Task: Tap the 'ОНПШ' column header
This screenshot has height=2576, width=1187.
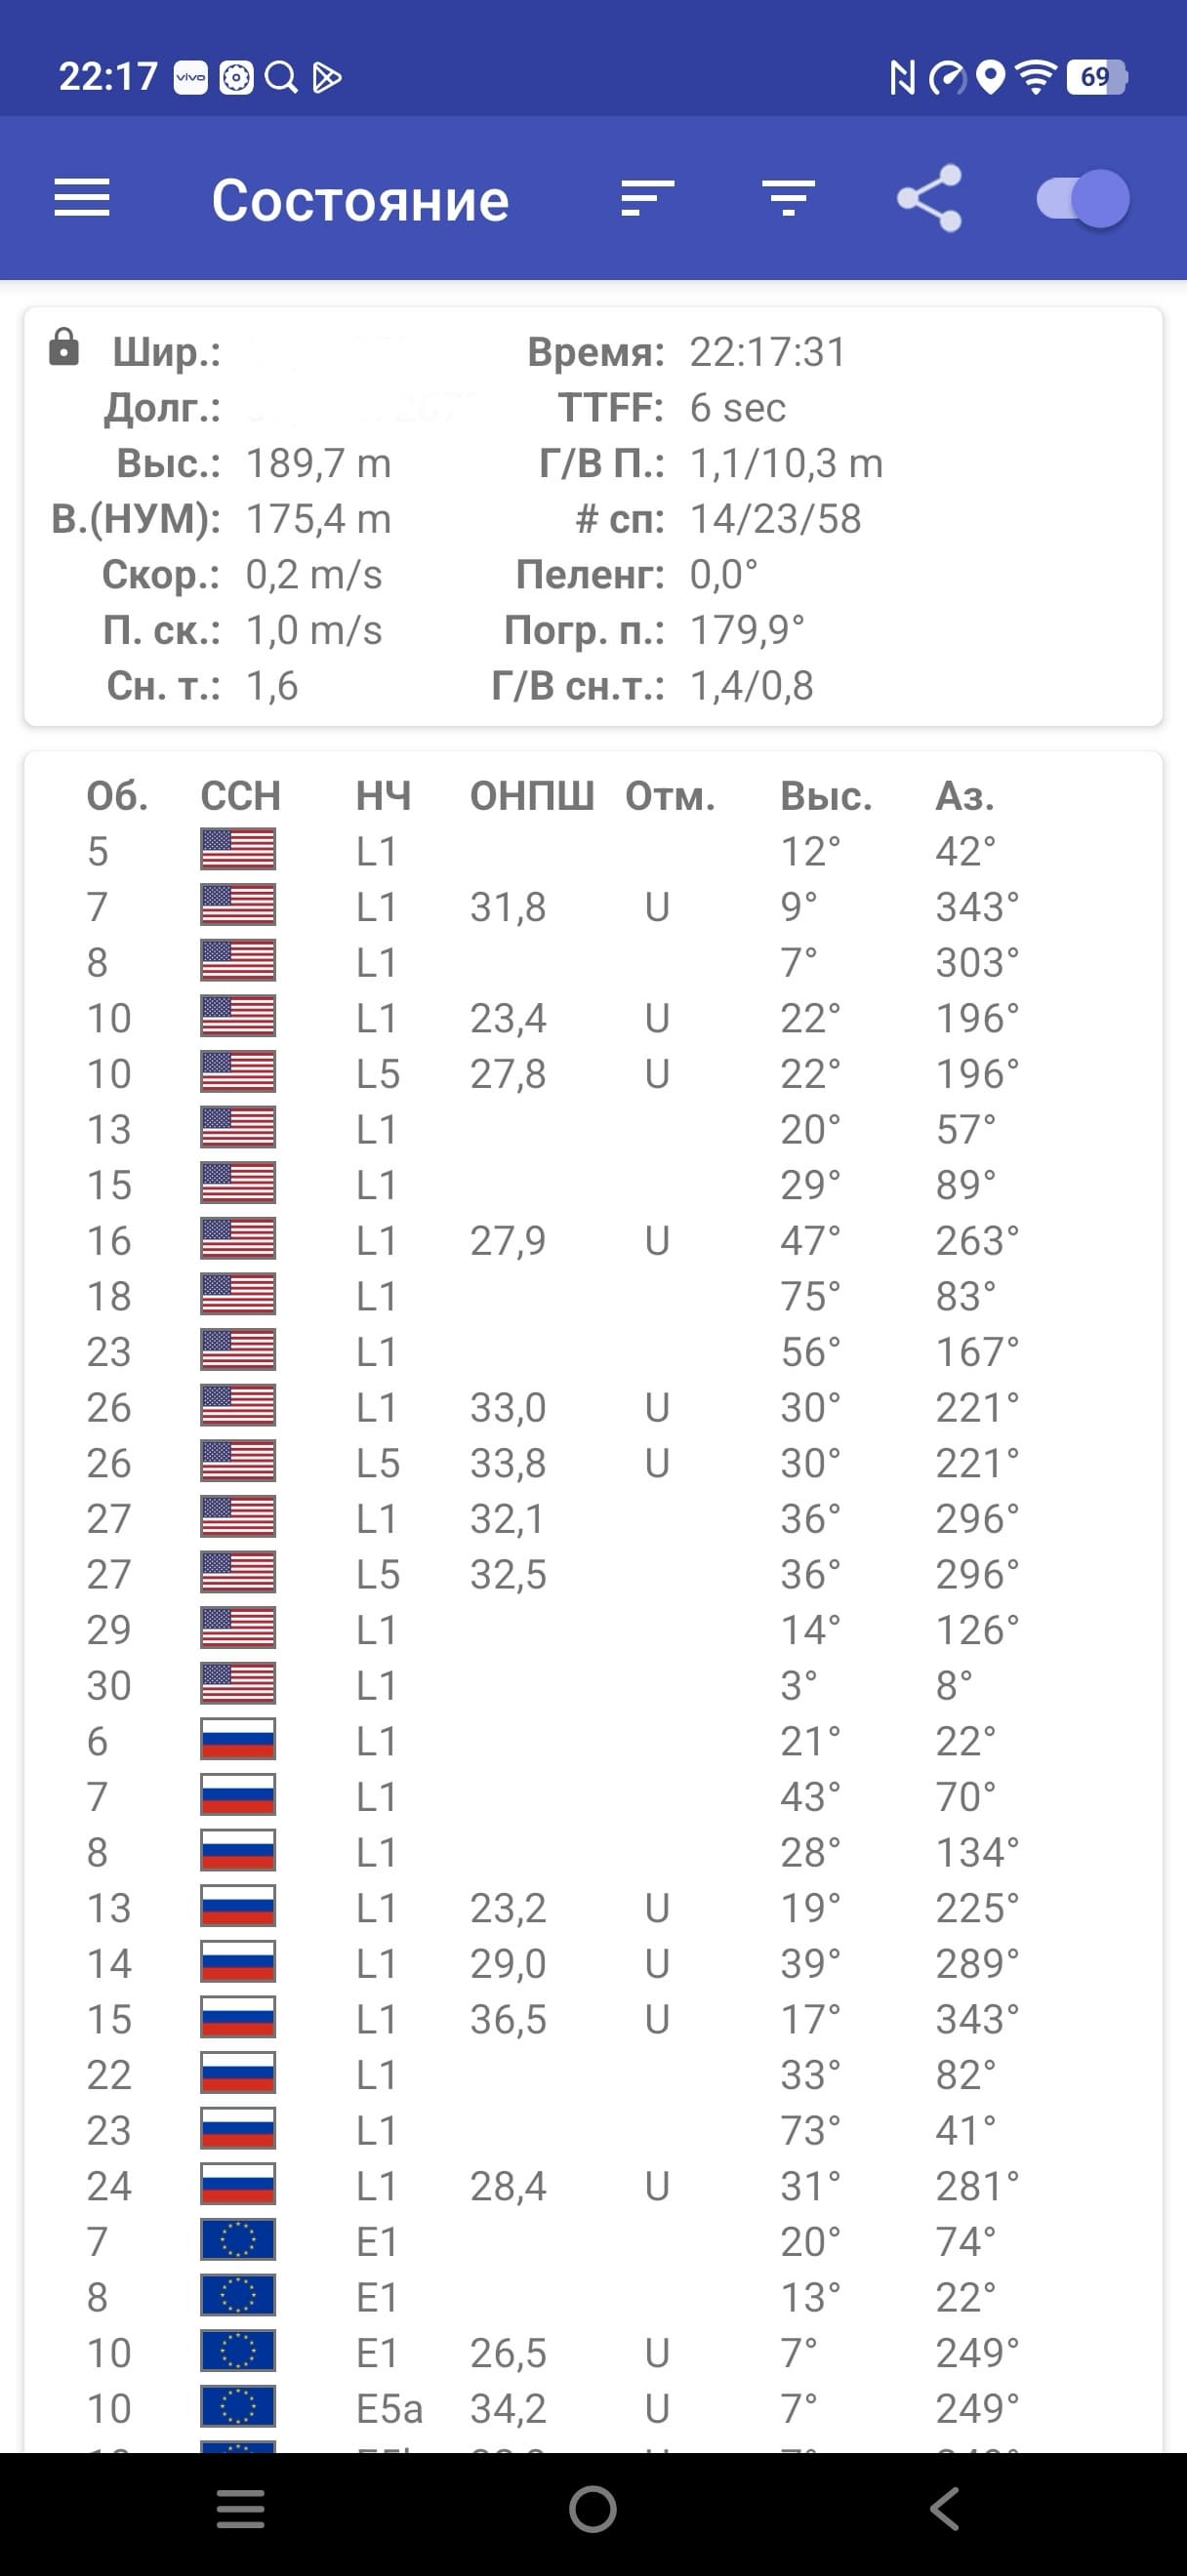Action: [x=532, y=796]
